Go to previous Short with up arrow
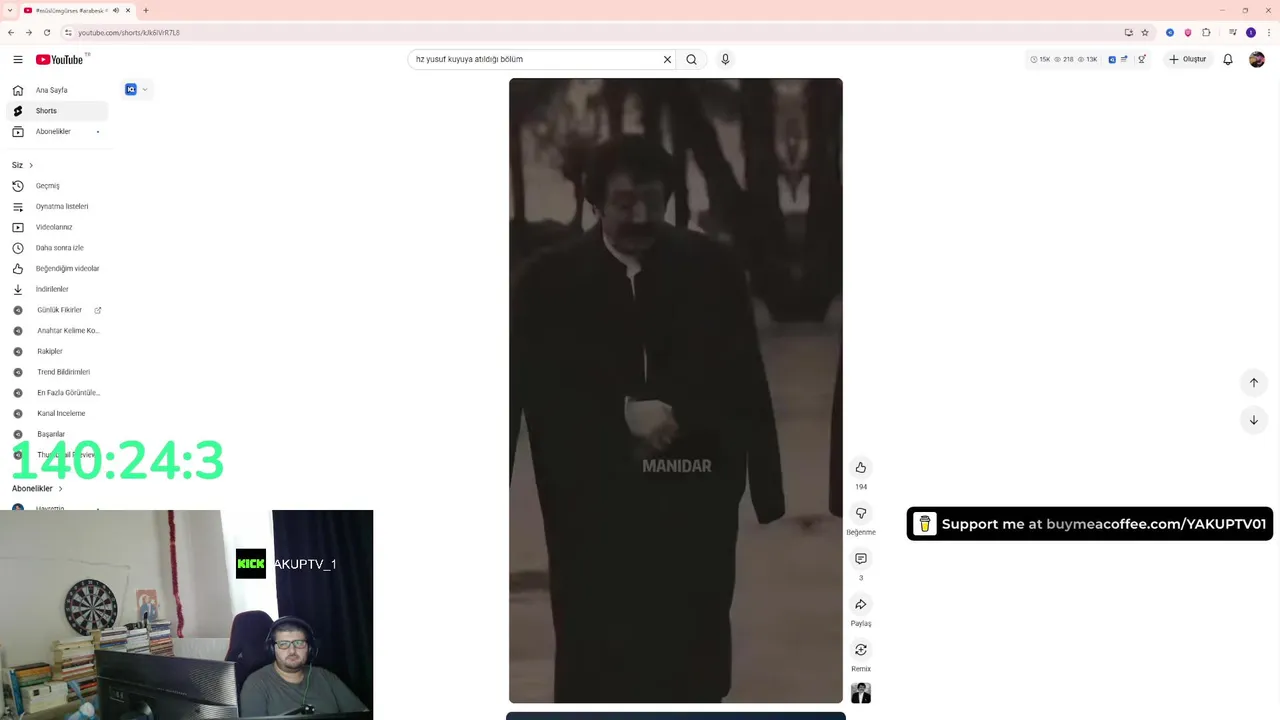 tap(1254, 383)
